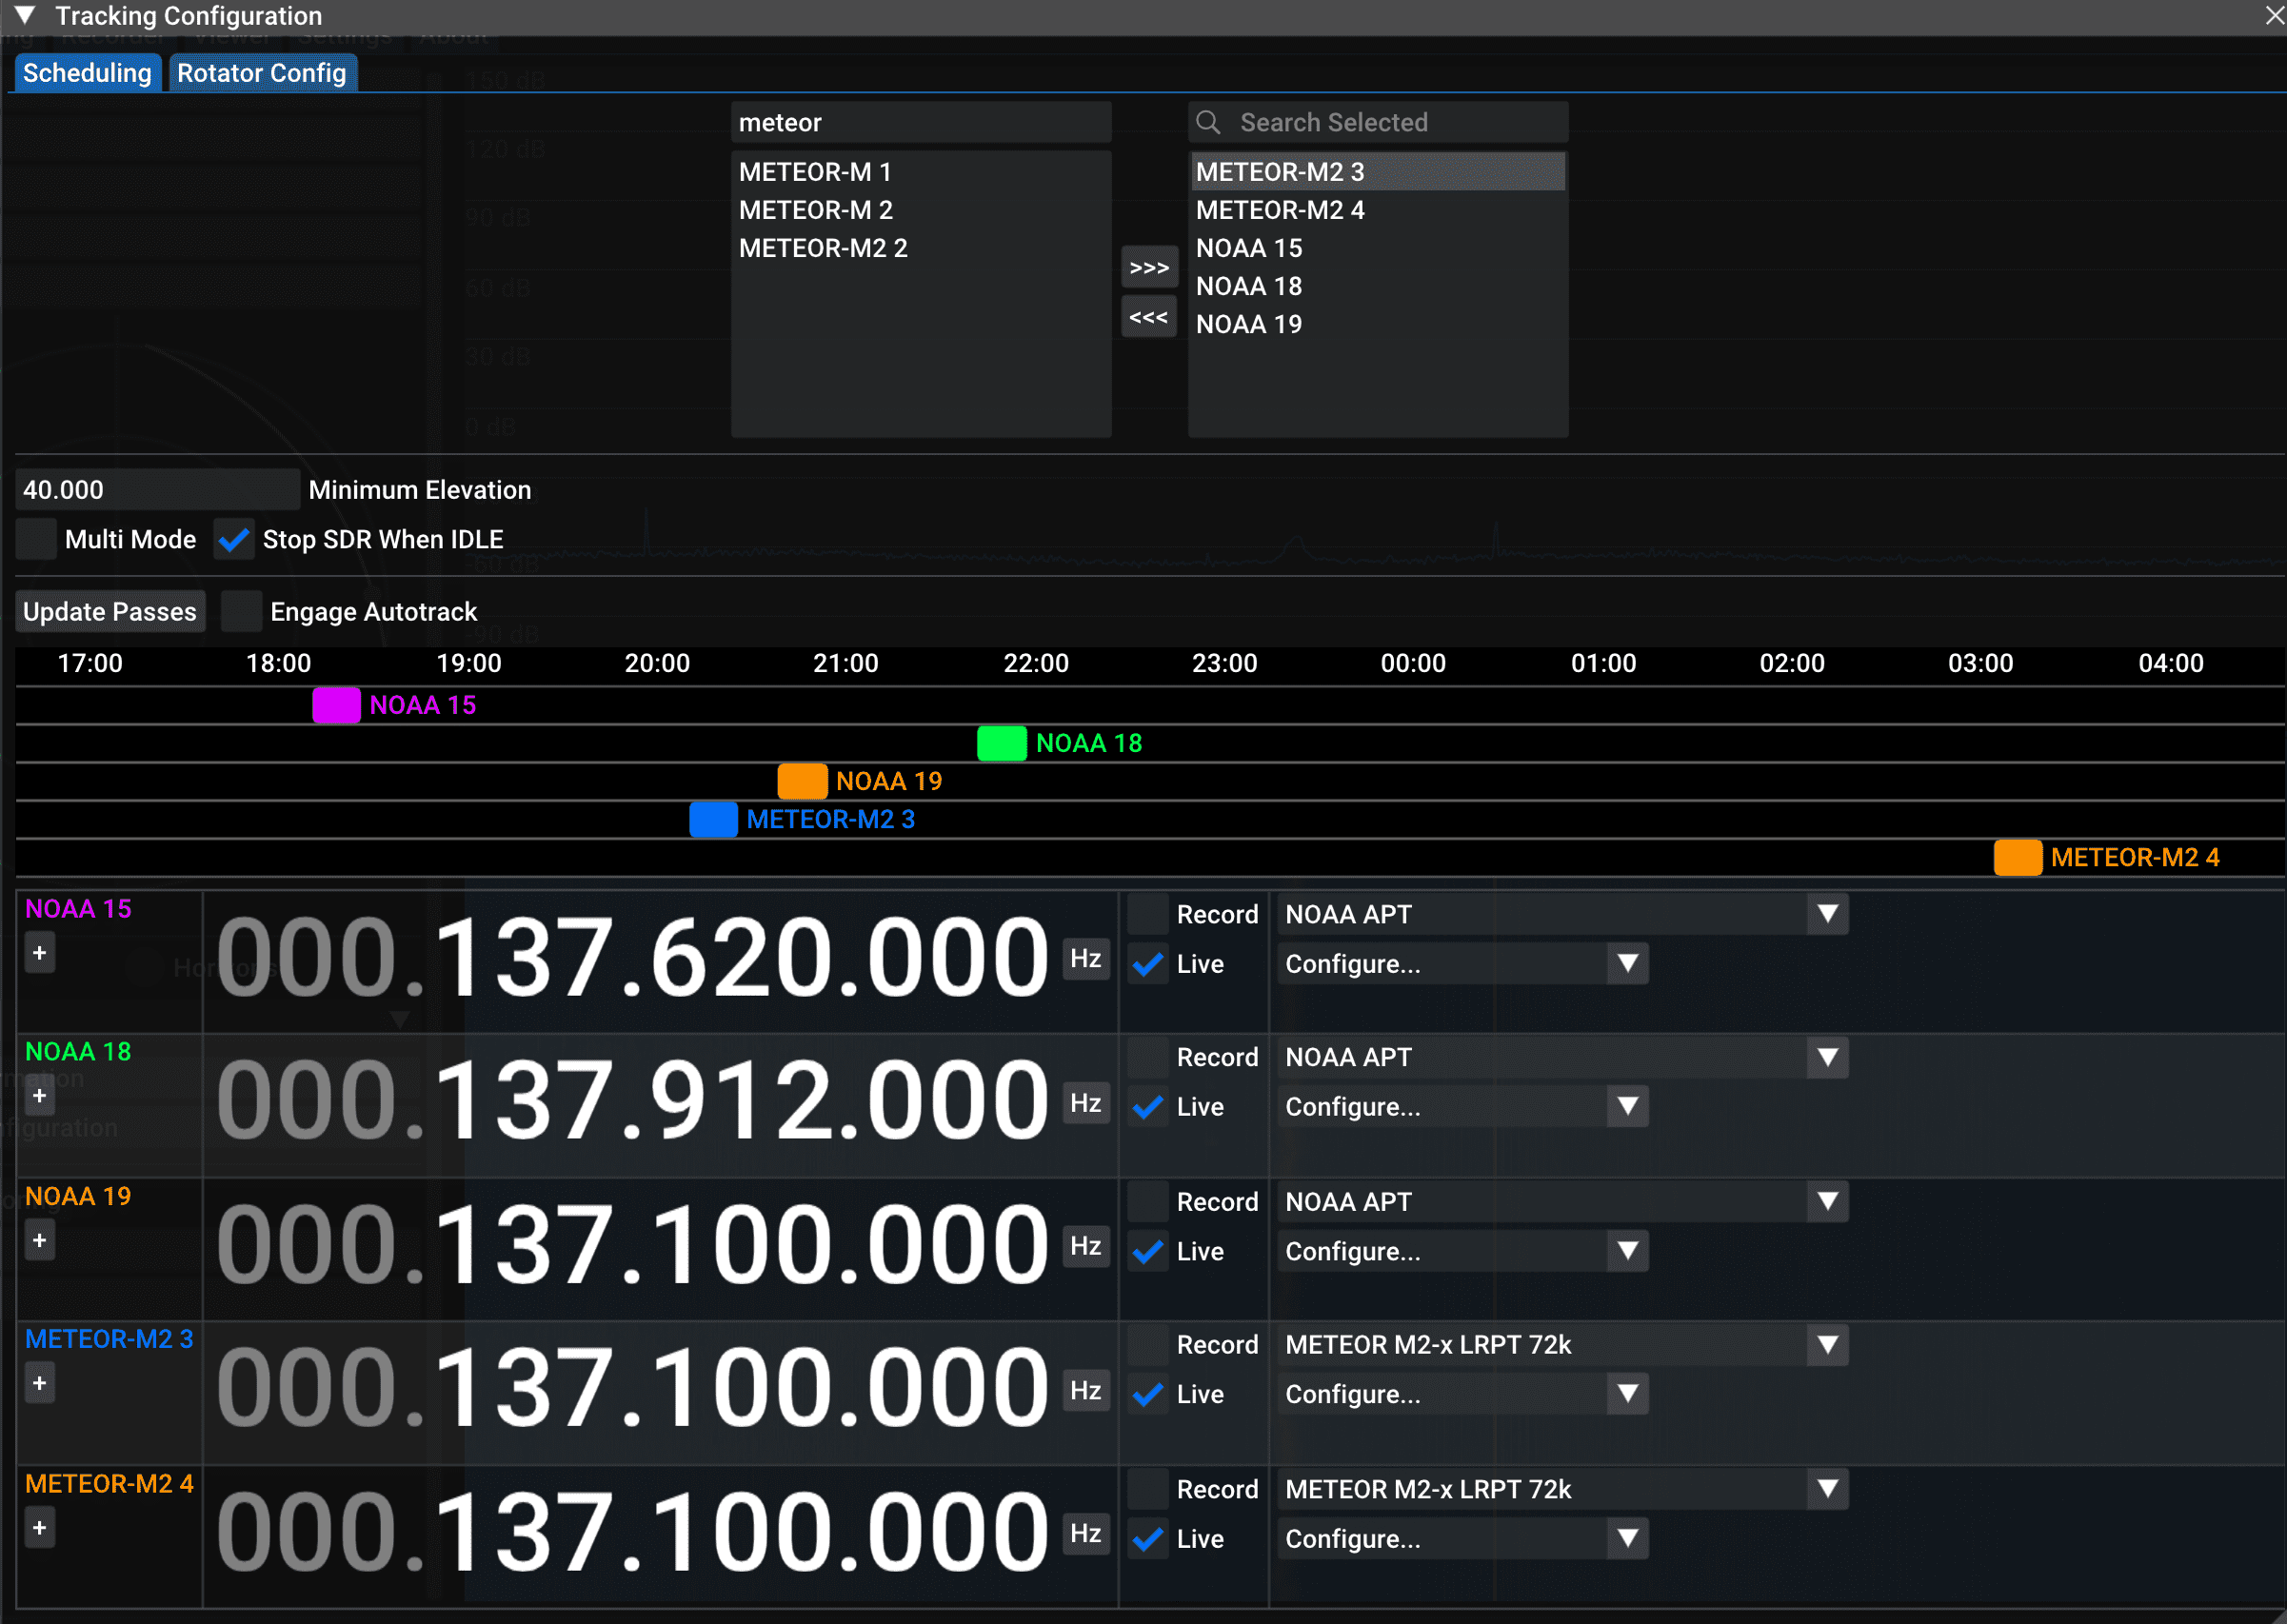The width and height of the screenshot is (2287, 1624).
Task: Select NOAA 15 in selected list
Action: pyautogui.click(x=1378, y=248)
